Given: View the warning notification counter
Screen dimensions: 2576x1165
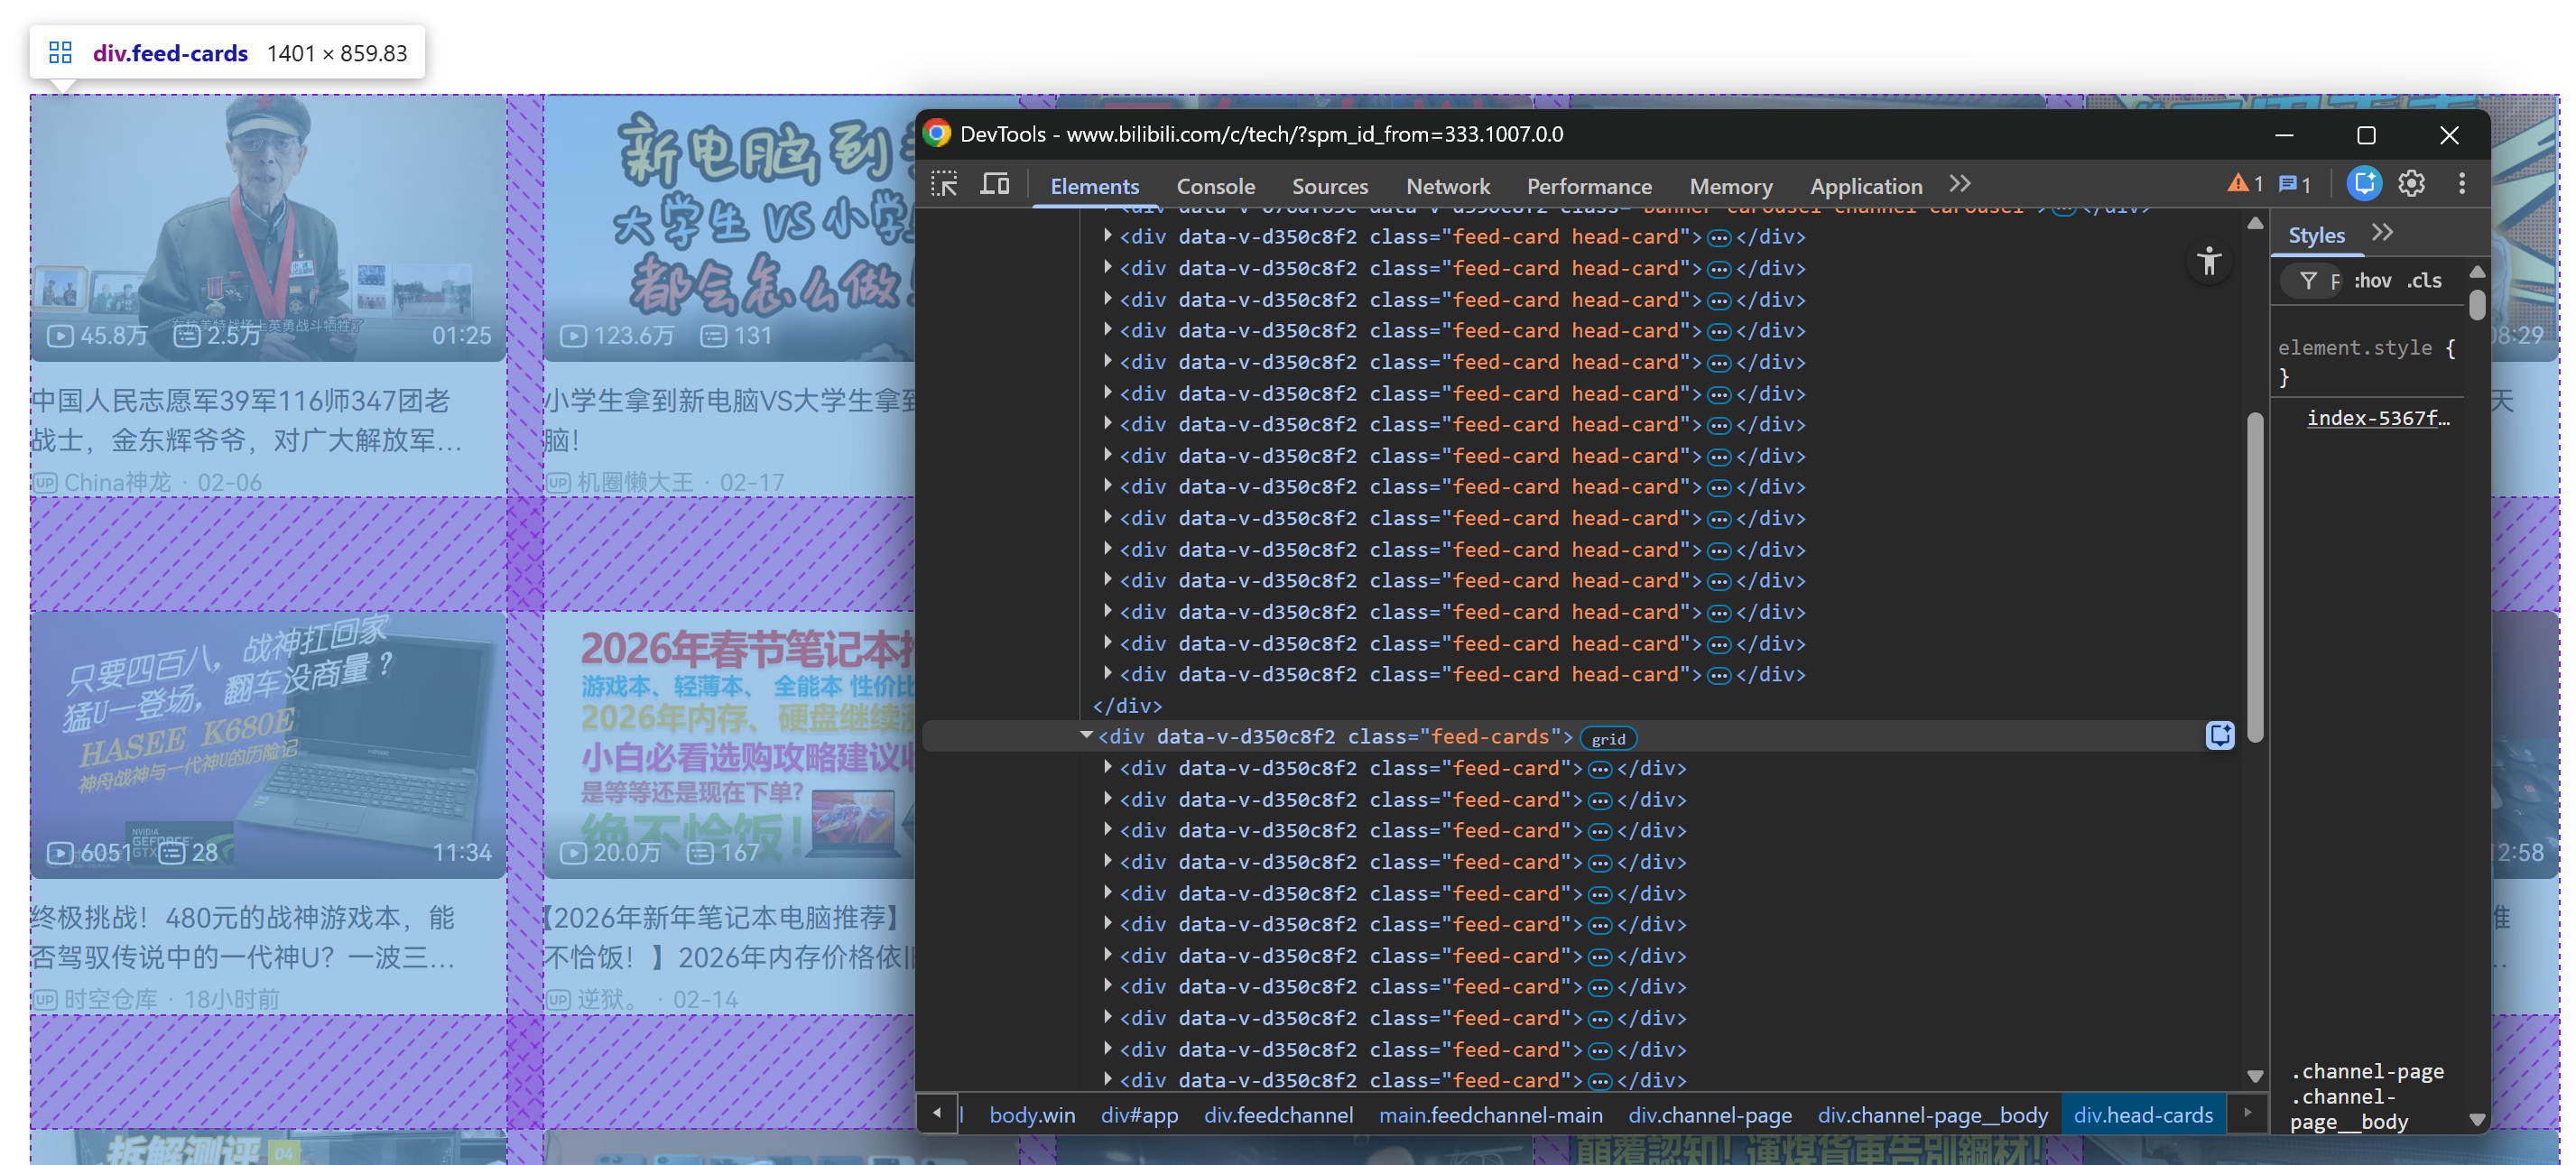Looking at the screenshot, I should pos(2241,183).
